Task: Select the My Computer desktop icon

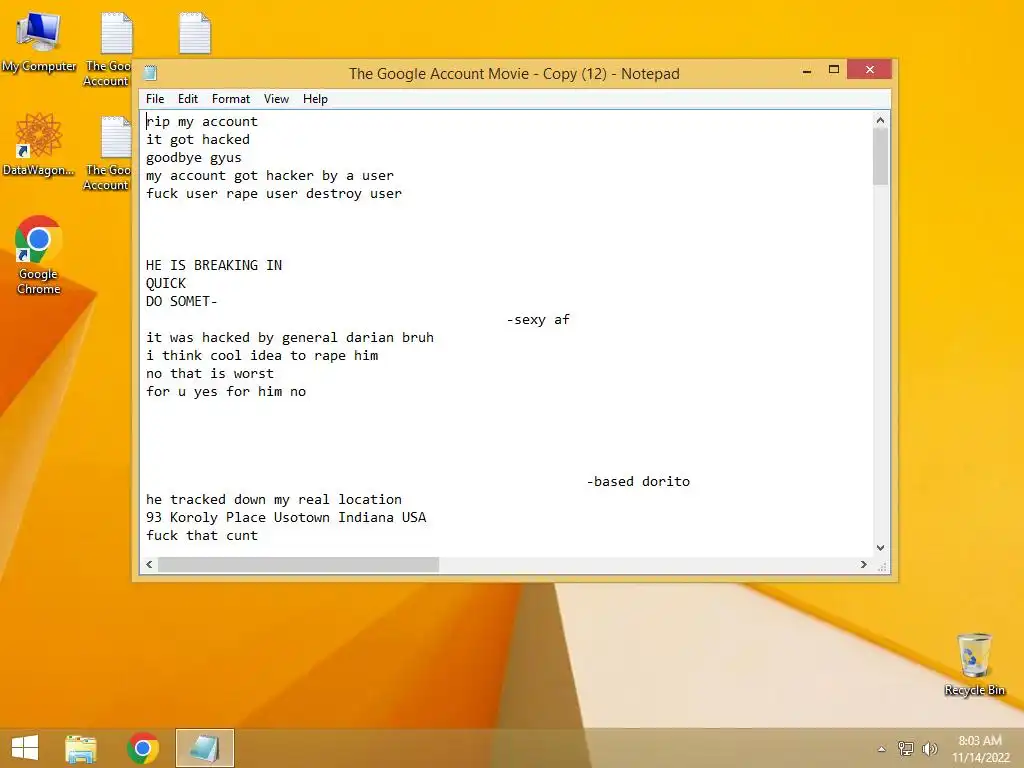Action: 39,42
